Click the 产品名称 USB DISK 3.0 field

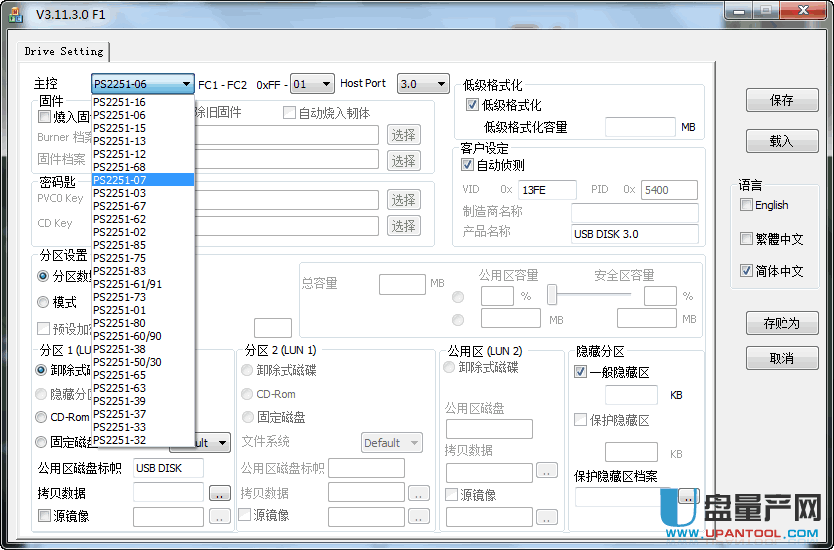(x=634, y=234)
